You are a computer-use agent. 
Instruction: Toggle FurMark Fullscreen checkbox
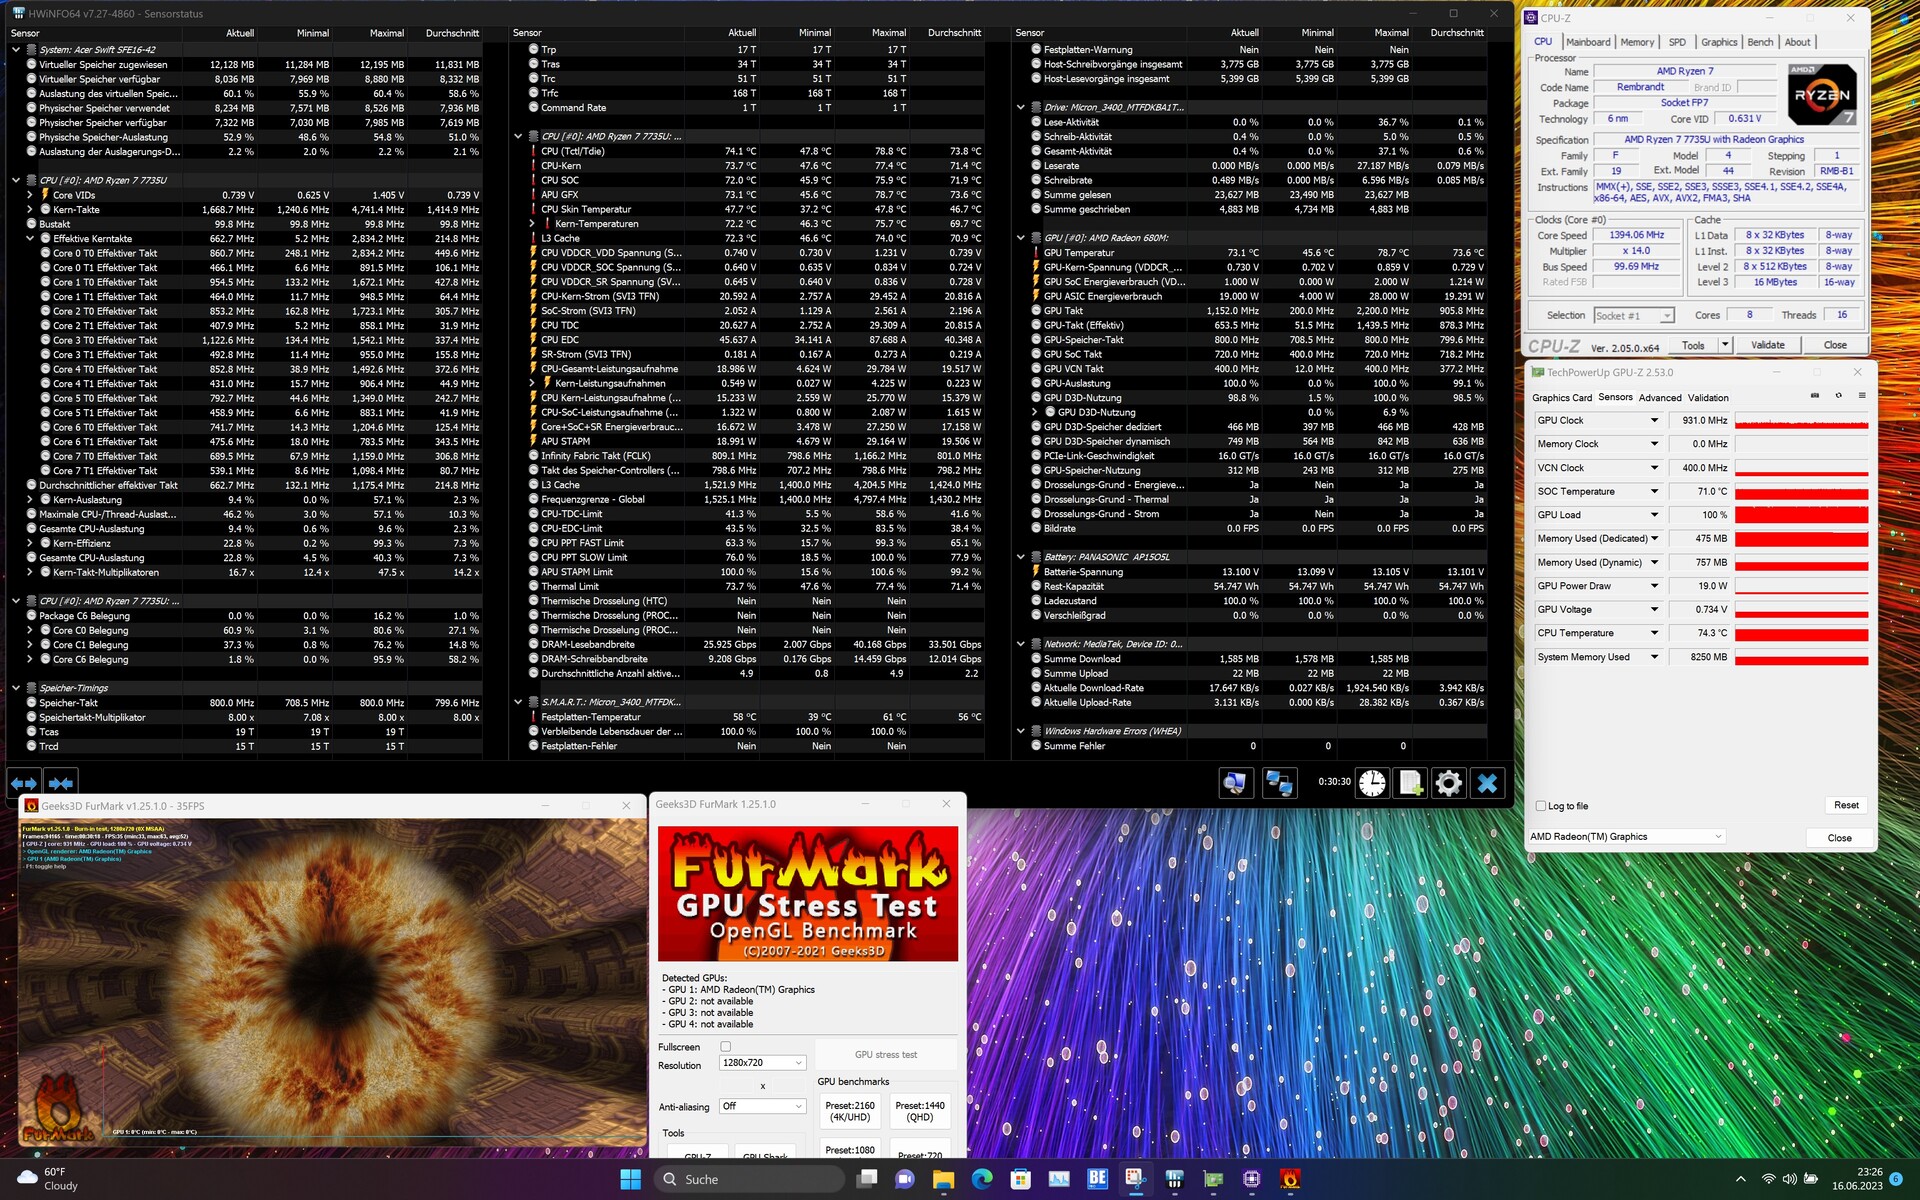click(x=726, y=1047)
